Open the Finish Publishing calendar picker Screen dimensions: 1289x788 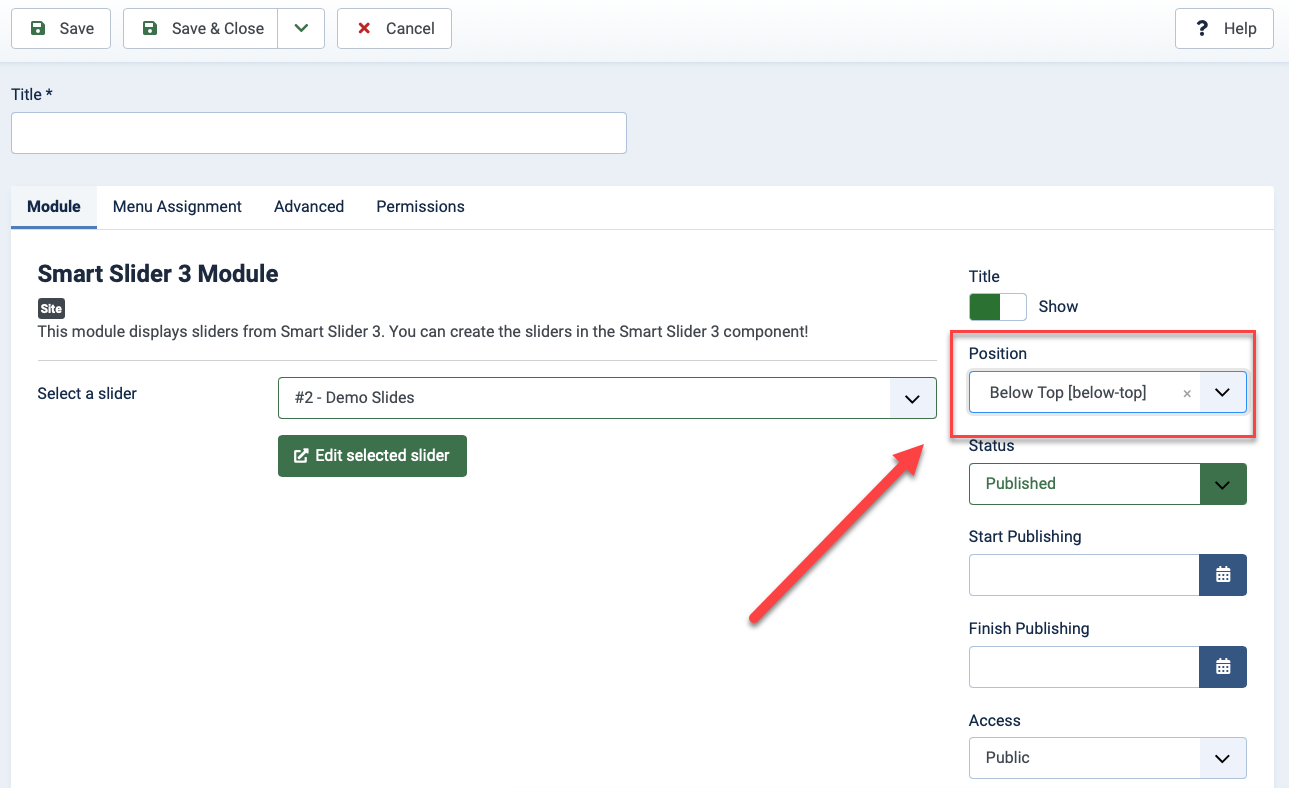pos(1222,667)
